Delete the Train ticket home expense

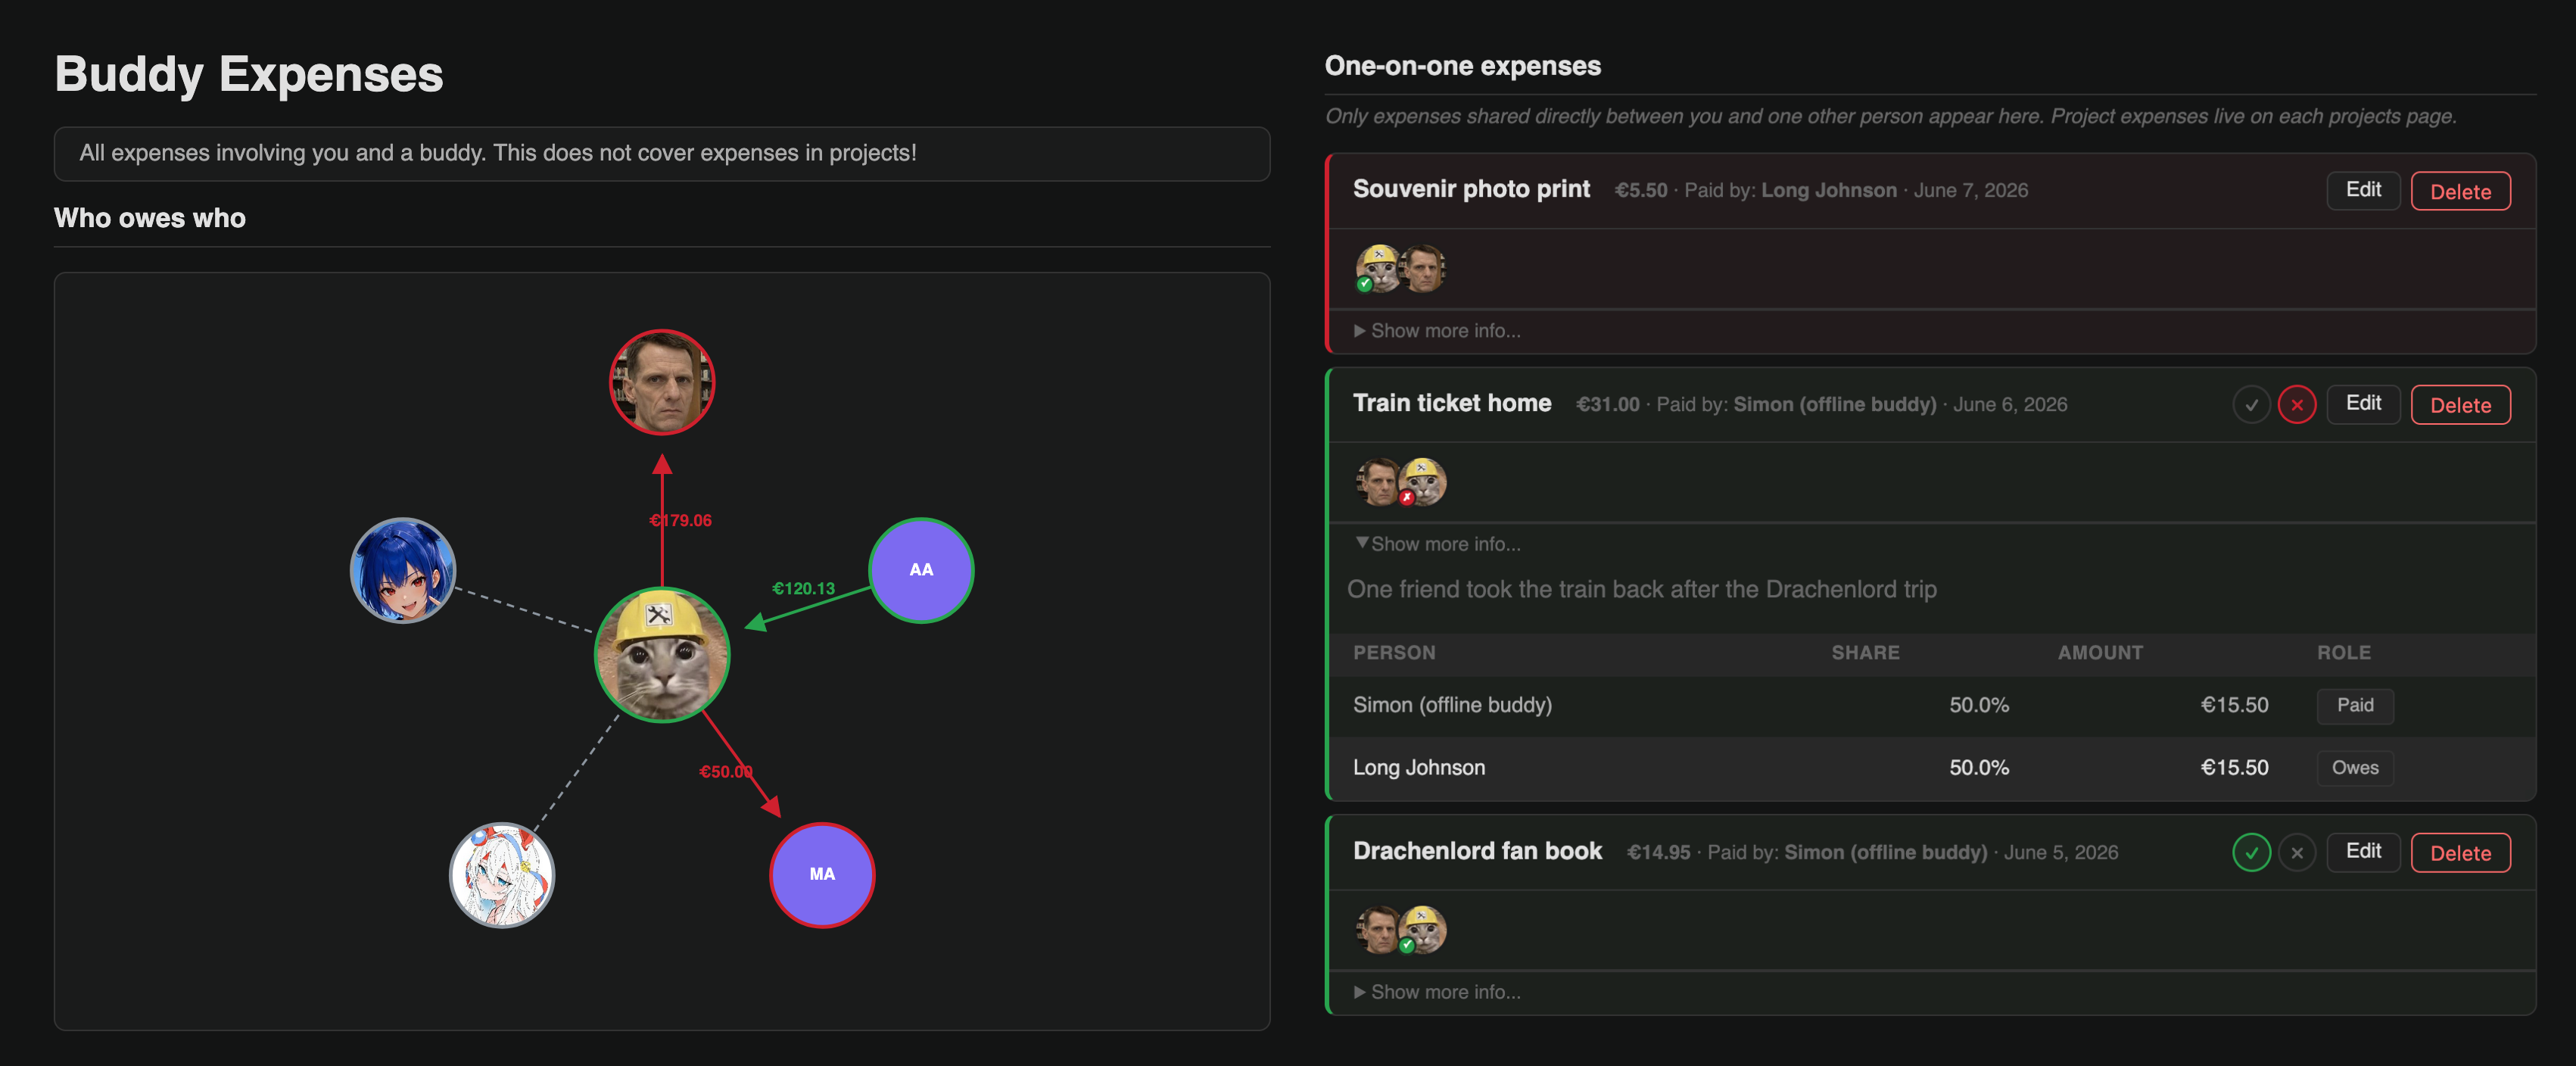(x=2460, y=405)
